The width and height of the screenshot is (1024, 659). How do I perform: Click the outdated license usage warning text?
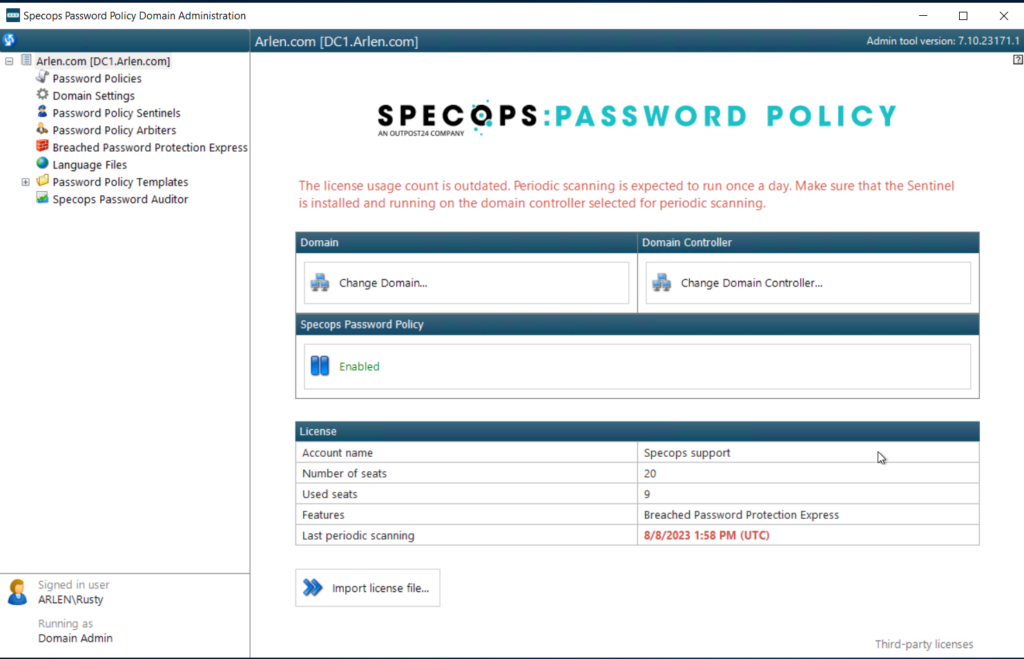(626, 194)
